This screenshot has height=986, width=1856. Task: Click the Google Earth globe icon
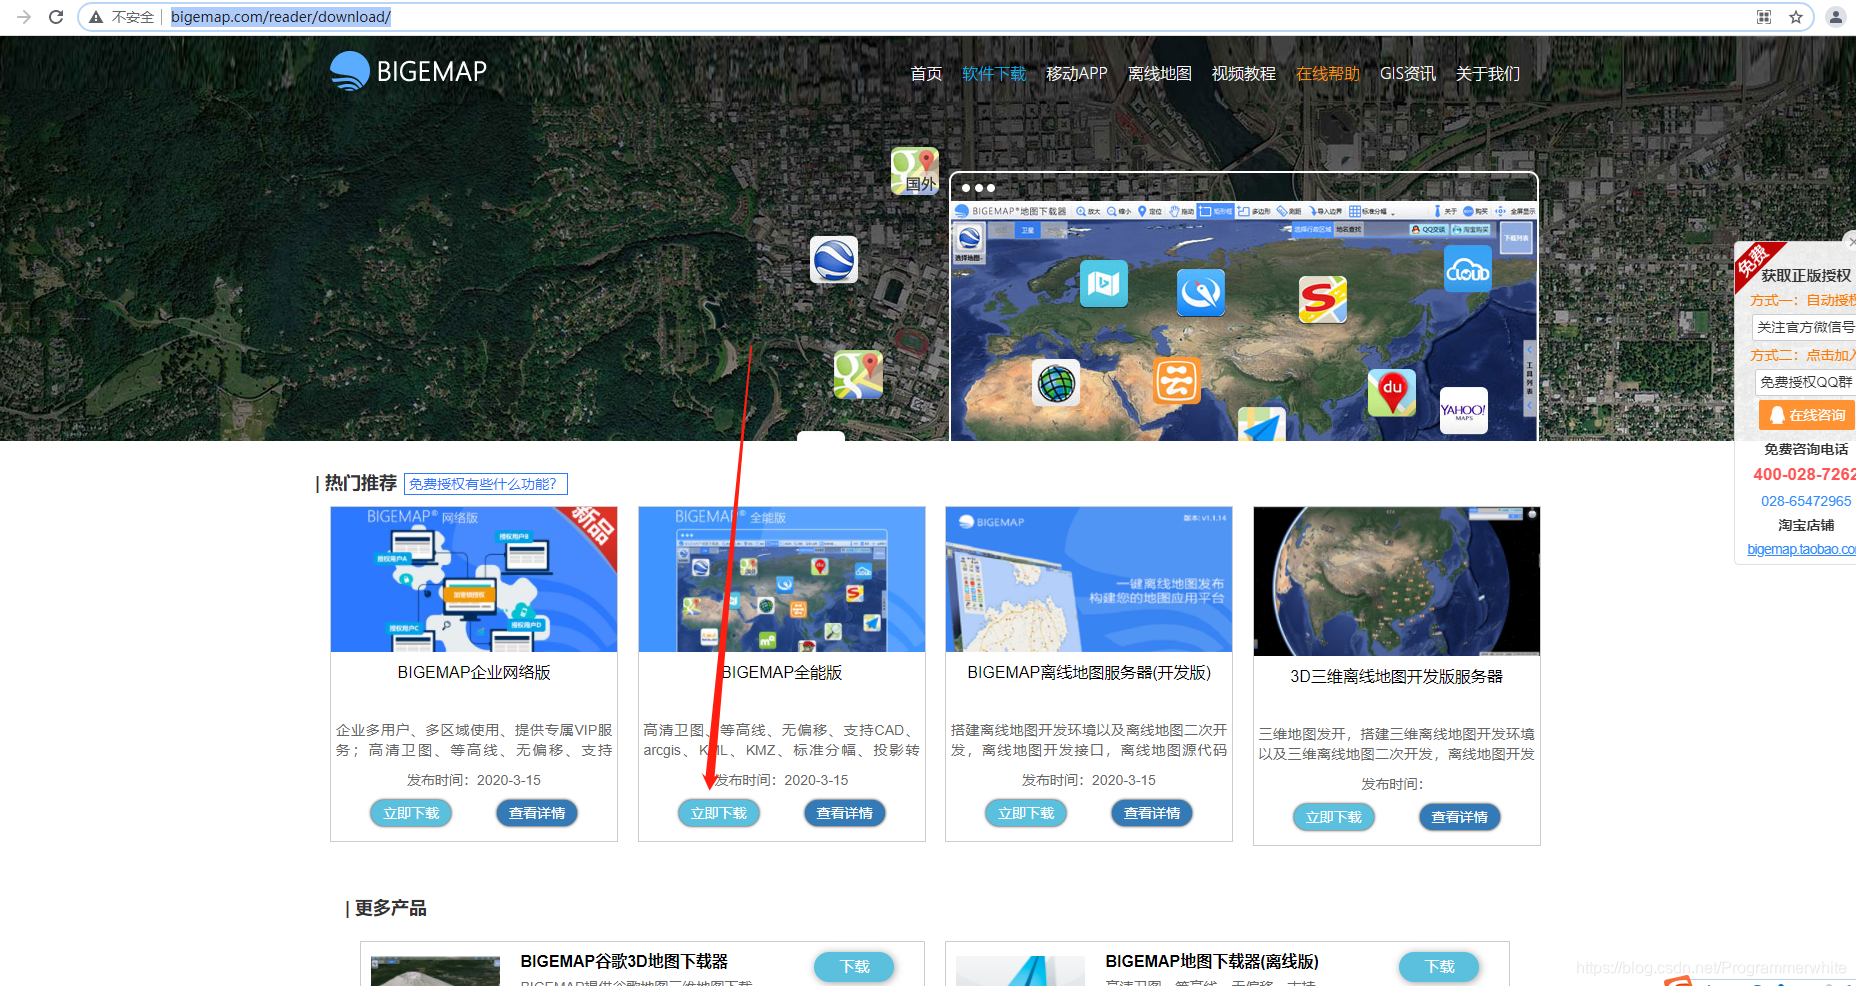pos(834,260)
